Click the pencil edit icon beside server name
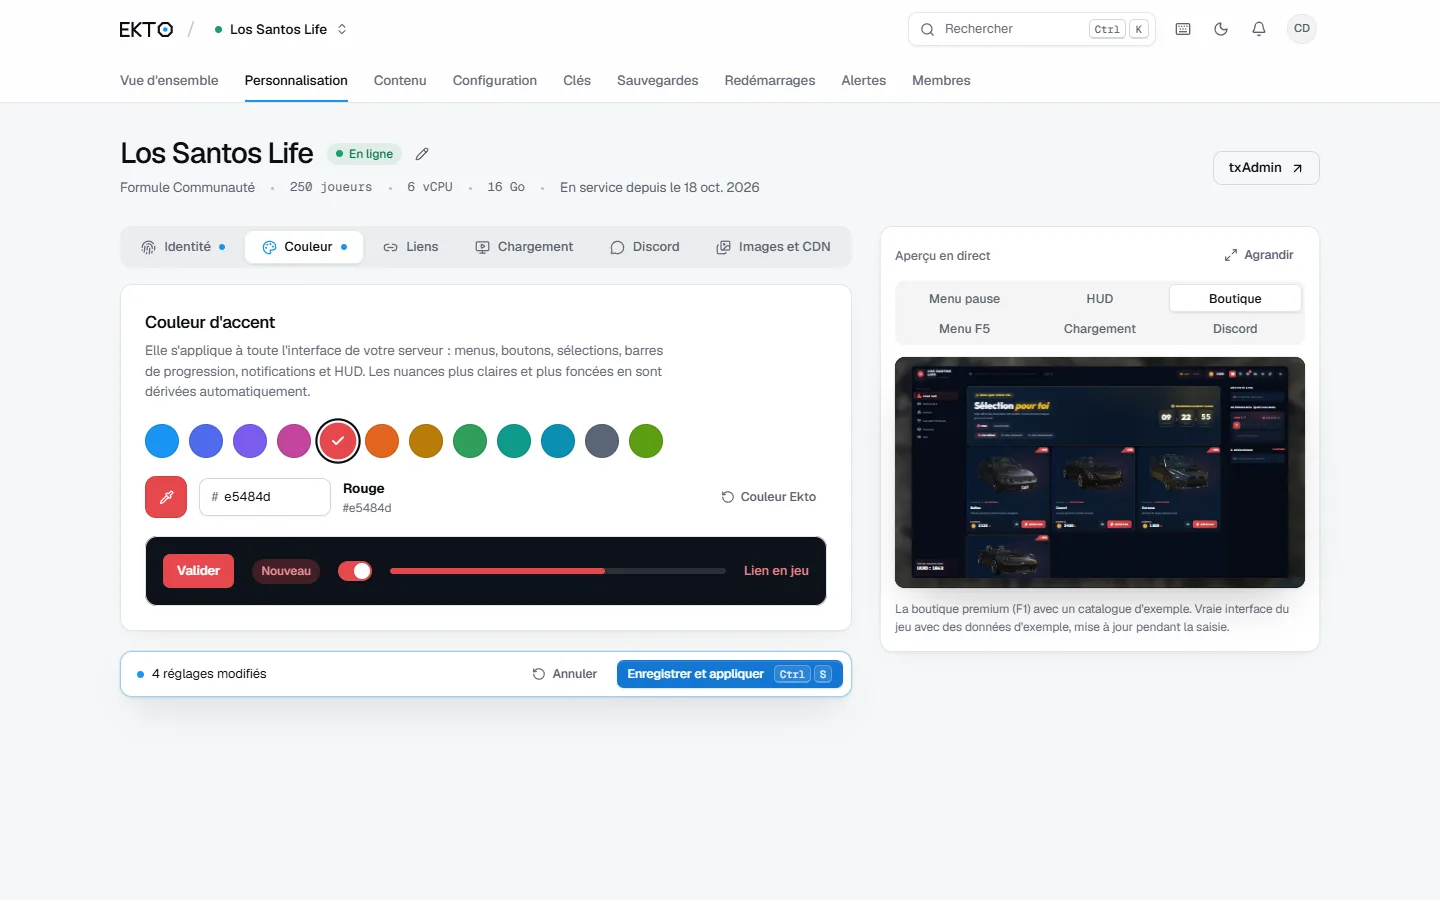The width and height of the screenshot is (1440, 900). point(422,154)
